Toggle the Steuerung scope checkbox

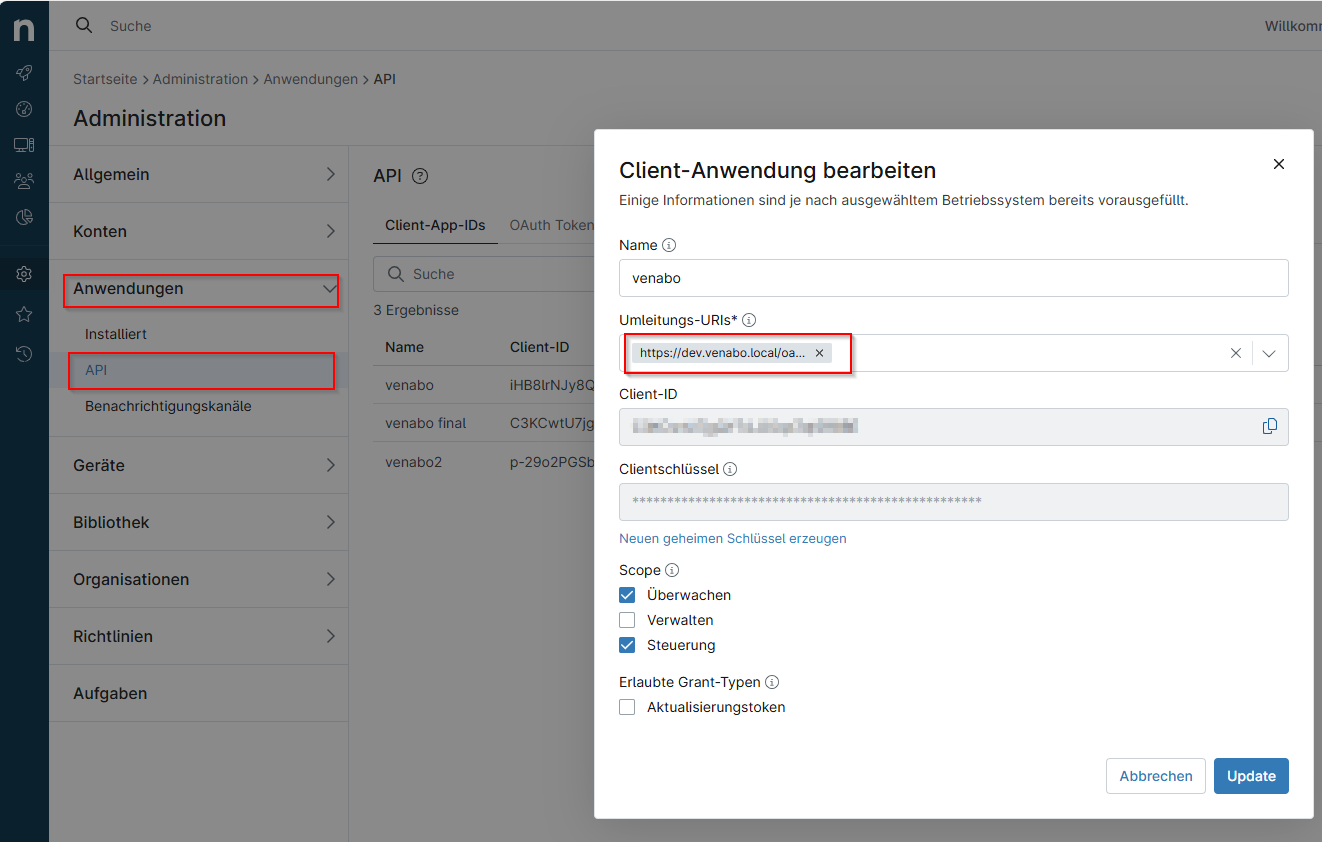pyautogui.click(x=627, y=645)
